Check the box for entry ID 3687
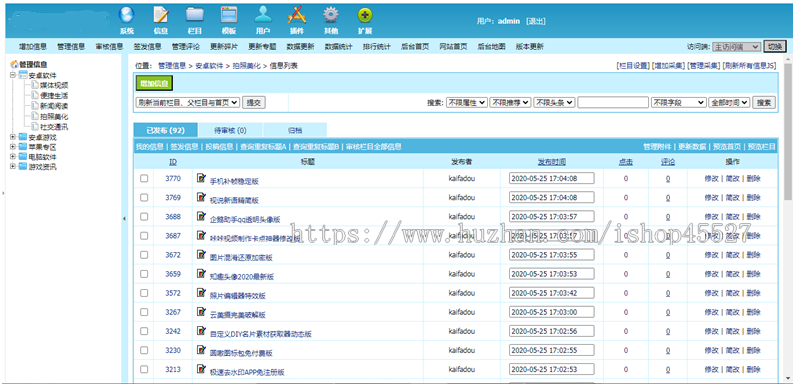Viewport: 795px width, 386px height. (144, 236)
